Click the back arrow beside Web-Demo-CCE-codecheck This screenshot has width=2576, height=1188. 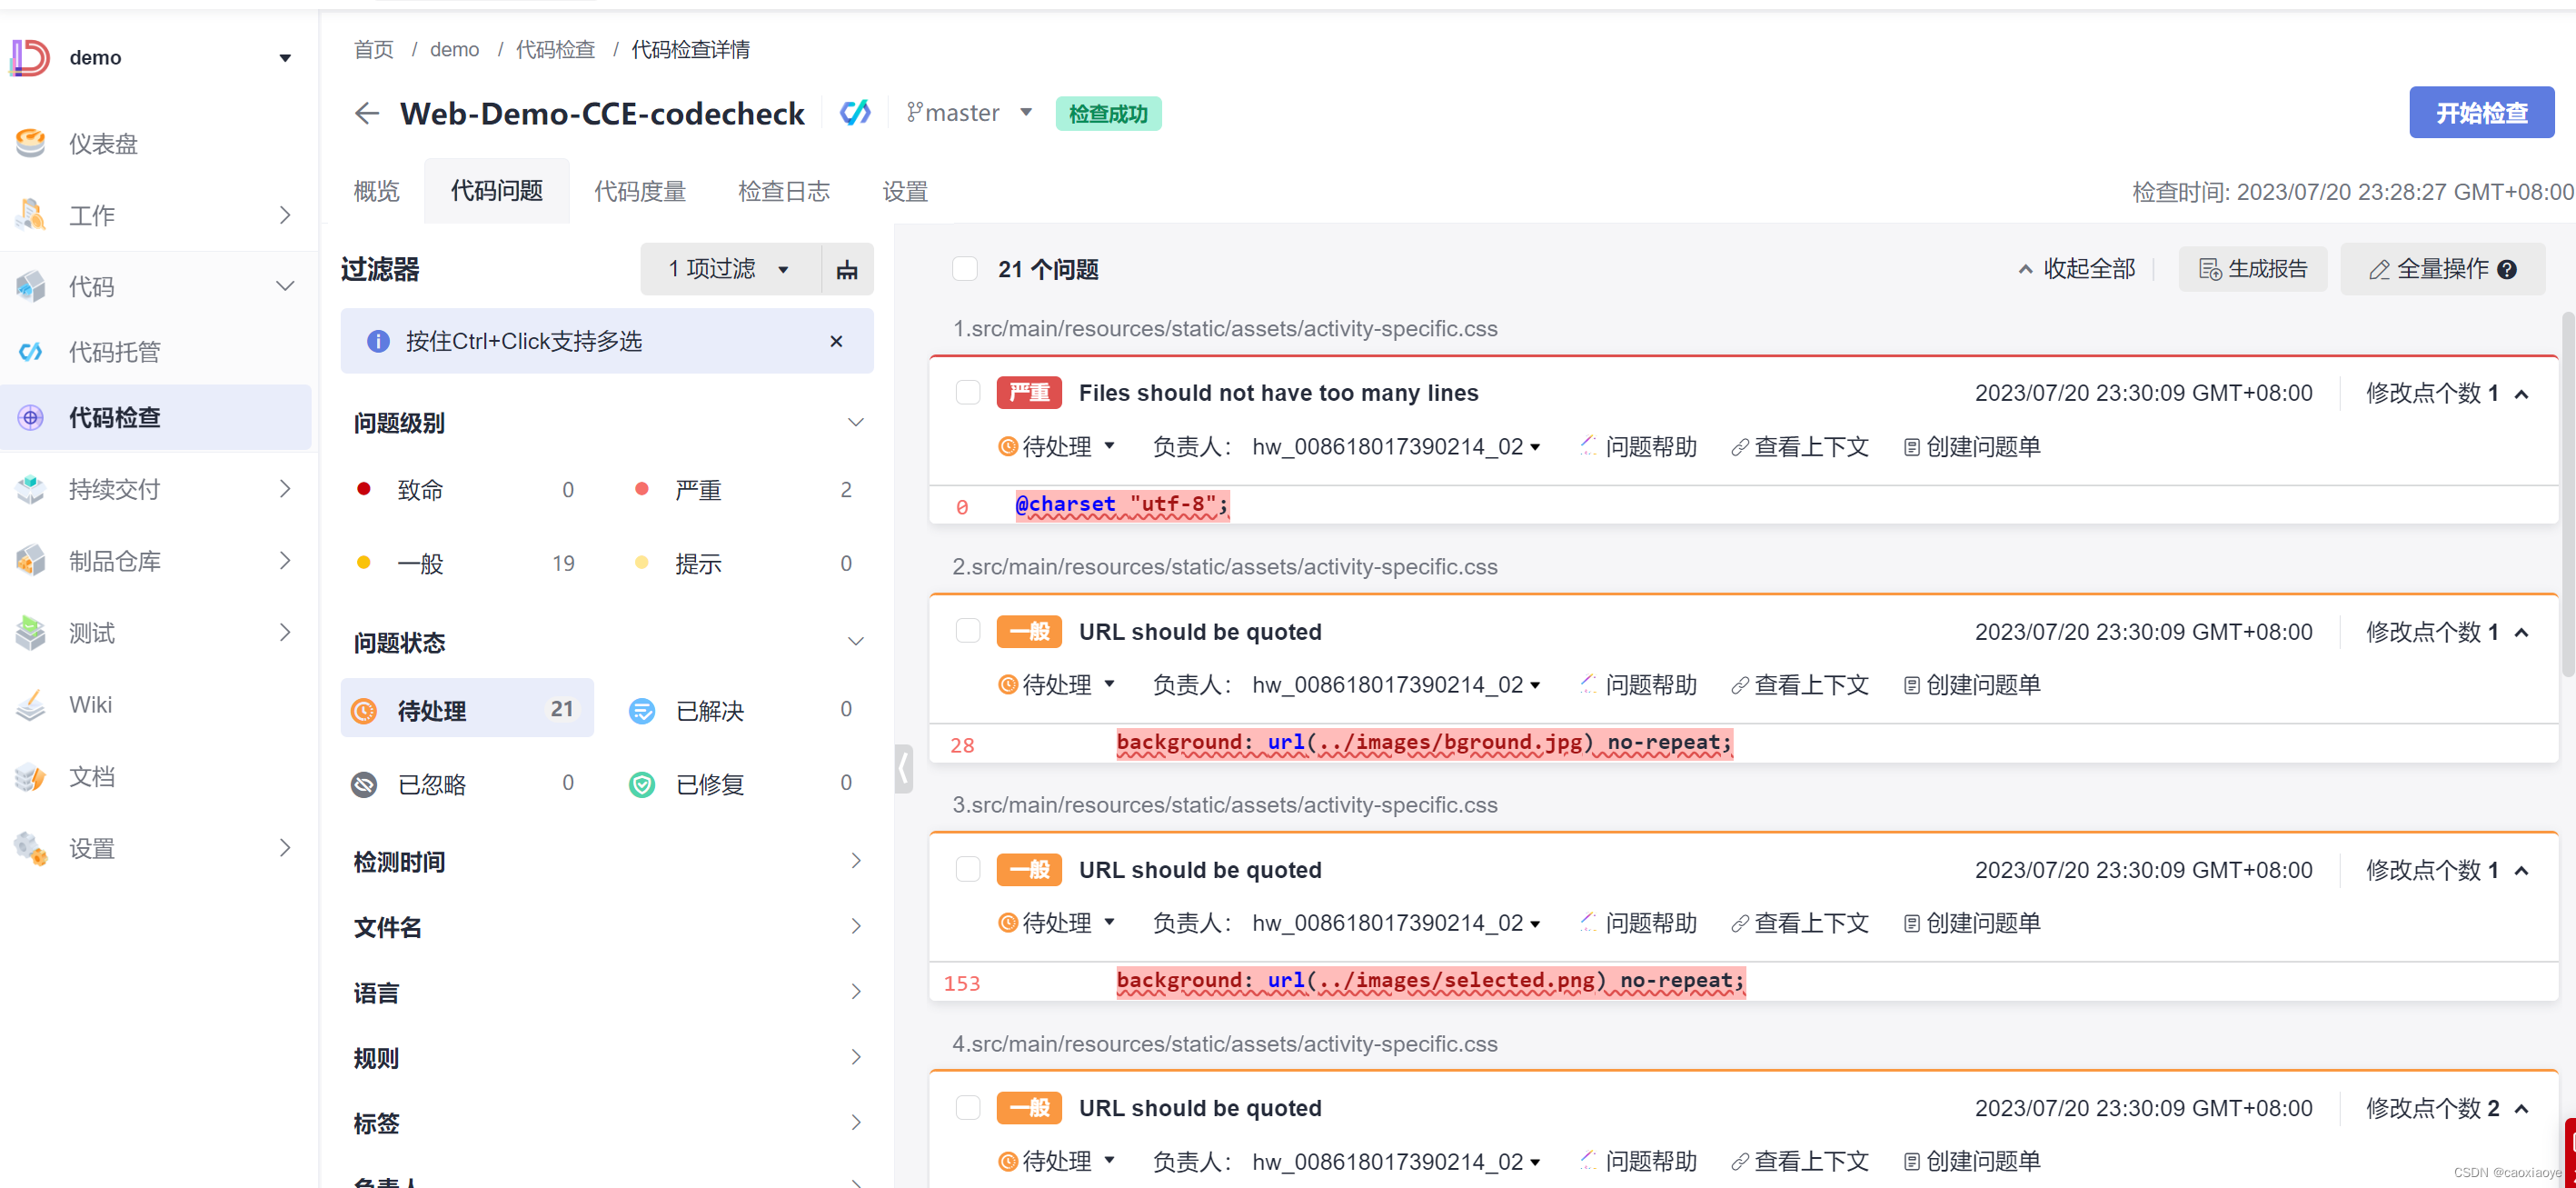(x=366, y=114)
